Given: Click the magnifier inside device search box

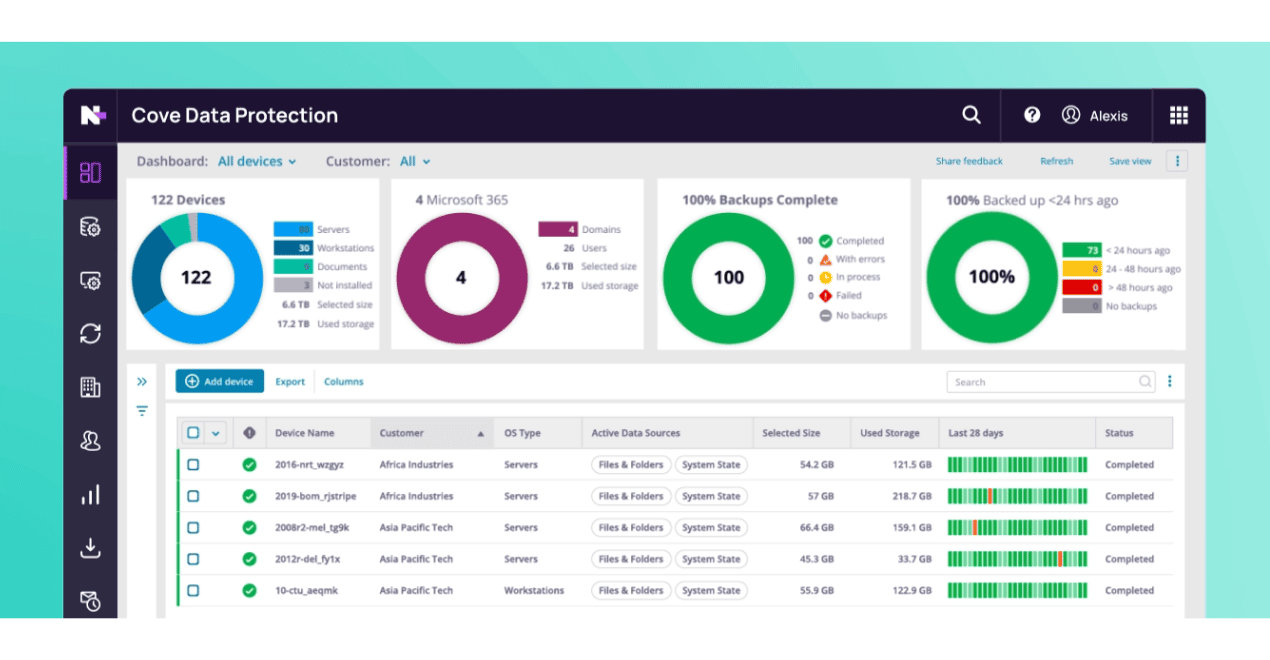Looking at the screenshot, I should pos(1145,381).
